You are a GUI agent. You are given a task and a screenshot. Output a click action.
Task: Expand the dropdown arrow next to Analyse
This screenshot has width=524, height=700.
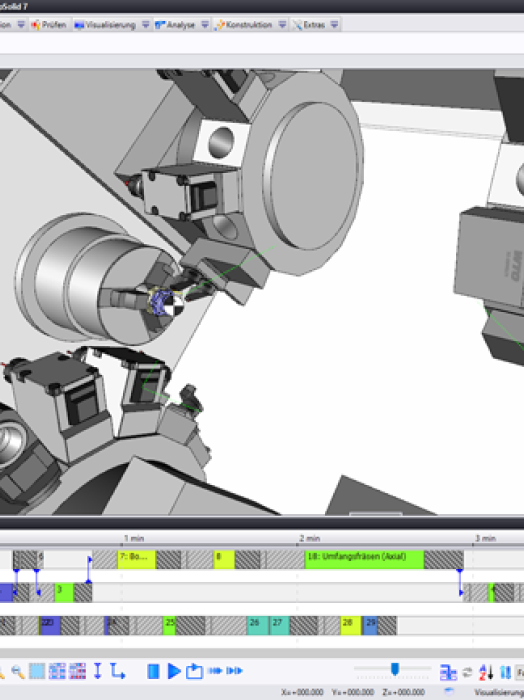coord(205,25)
